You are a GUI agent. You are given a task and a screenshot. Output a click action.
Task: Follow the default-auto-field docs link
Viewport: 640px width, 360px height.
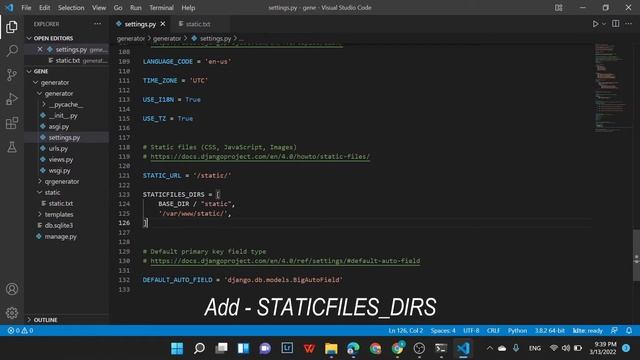click(285, 260)
